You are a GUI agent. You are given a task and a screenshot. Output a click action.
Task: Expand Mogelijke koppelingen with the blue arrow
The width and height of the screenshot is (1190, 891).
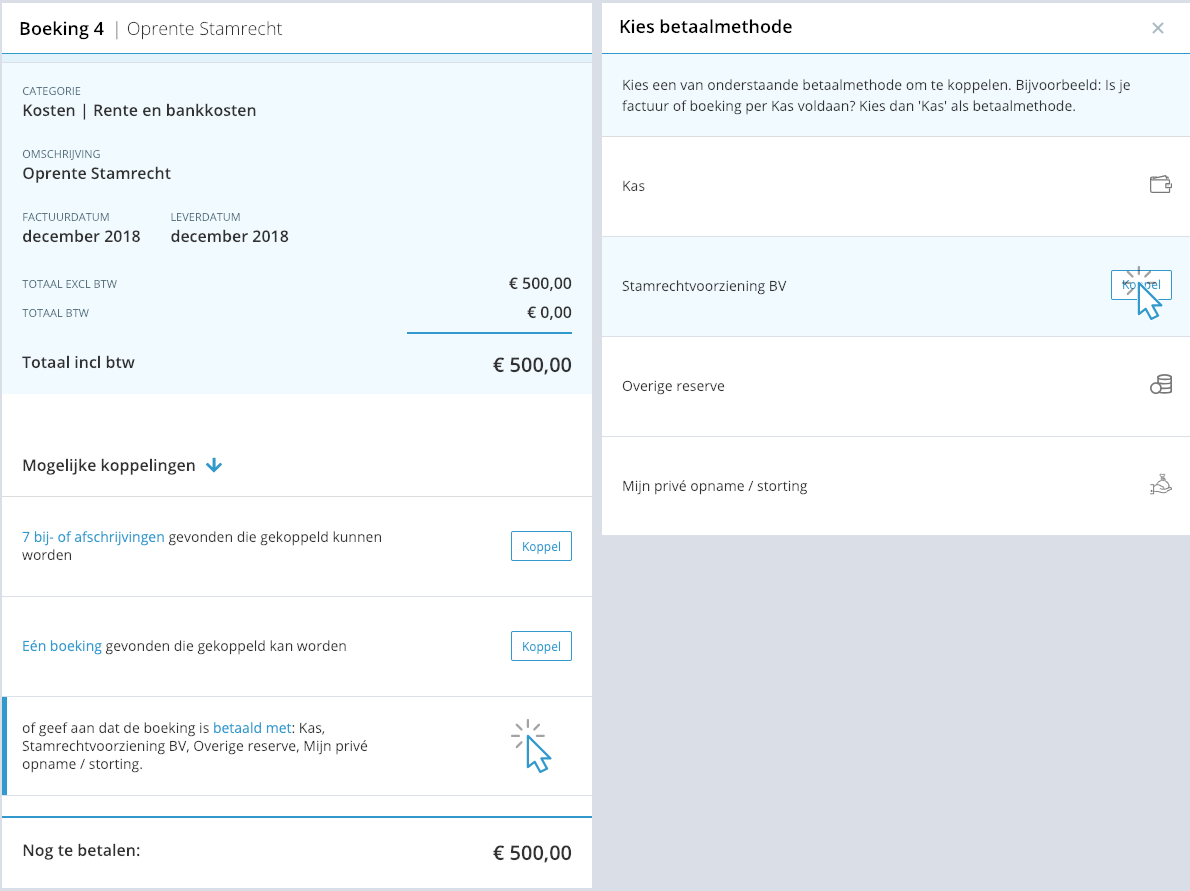[x=214, y=465]
